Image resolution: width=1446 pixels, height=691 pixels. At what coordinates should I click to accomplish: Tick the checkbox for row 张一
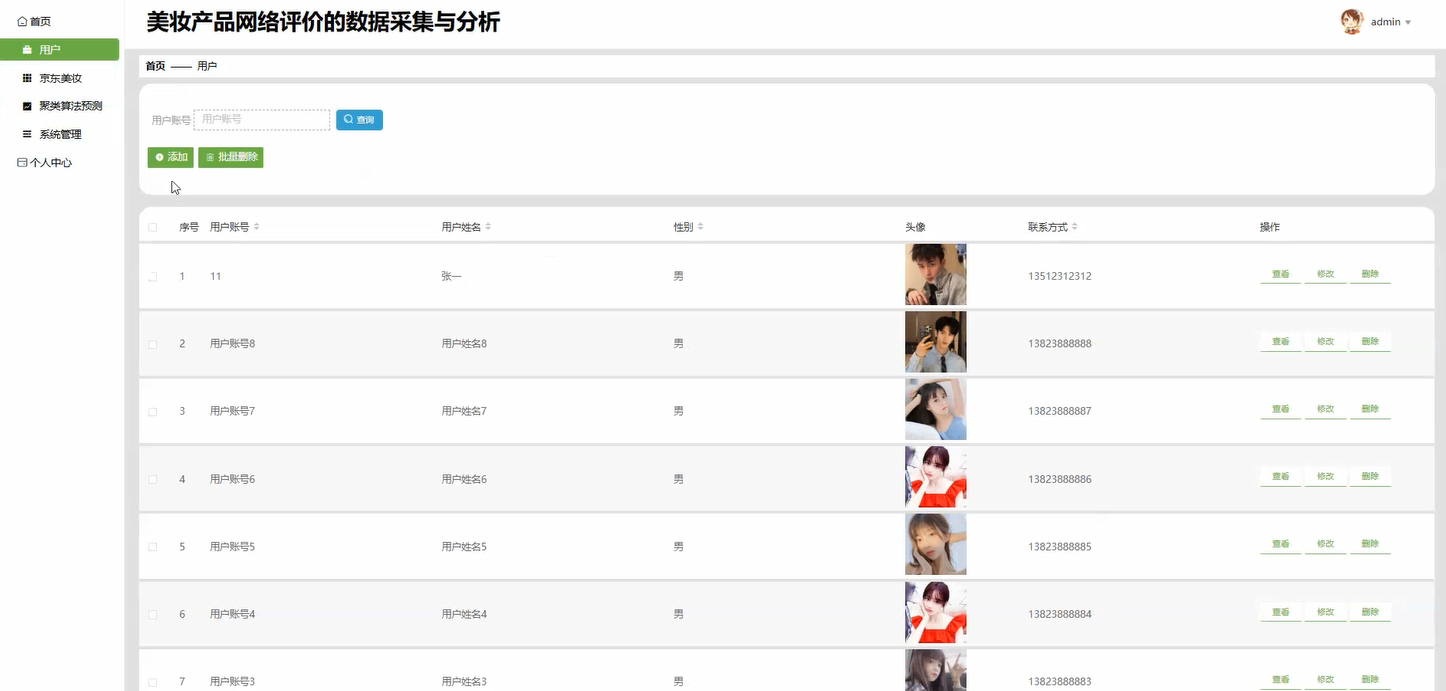pos(153,276)
